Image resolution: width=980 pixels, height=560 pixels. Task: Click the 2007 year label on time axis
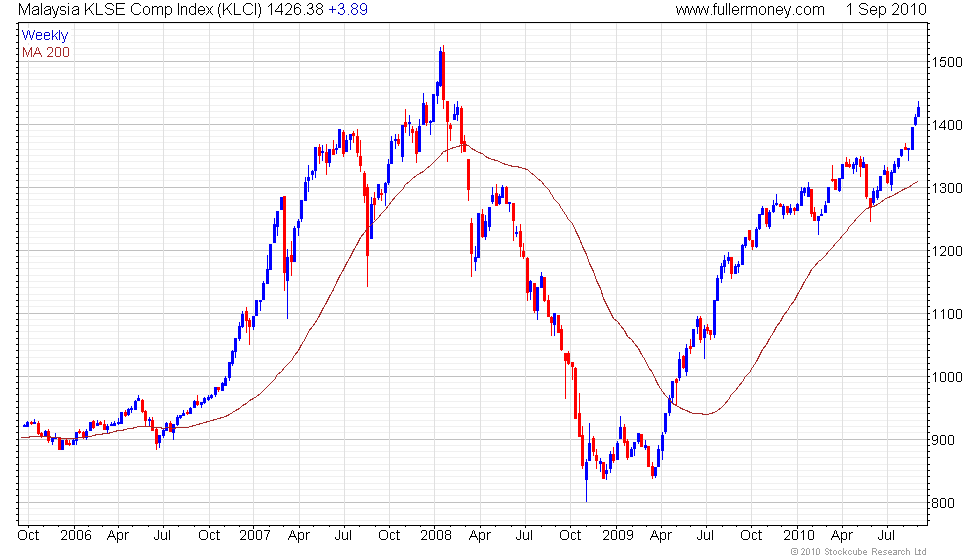[x=255, y=536]
